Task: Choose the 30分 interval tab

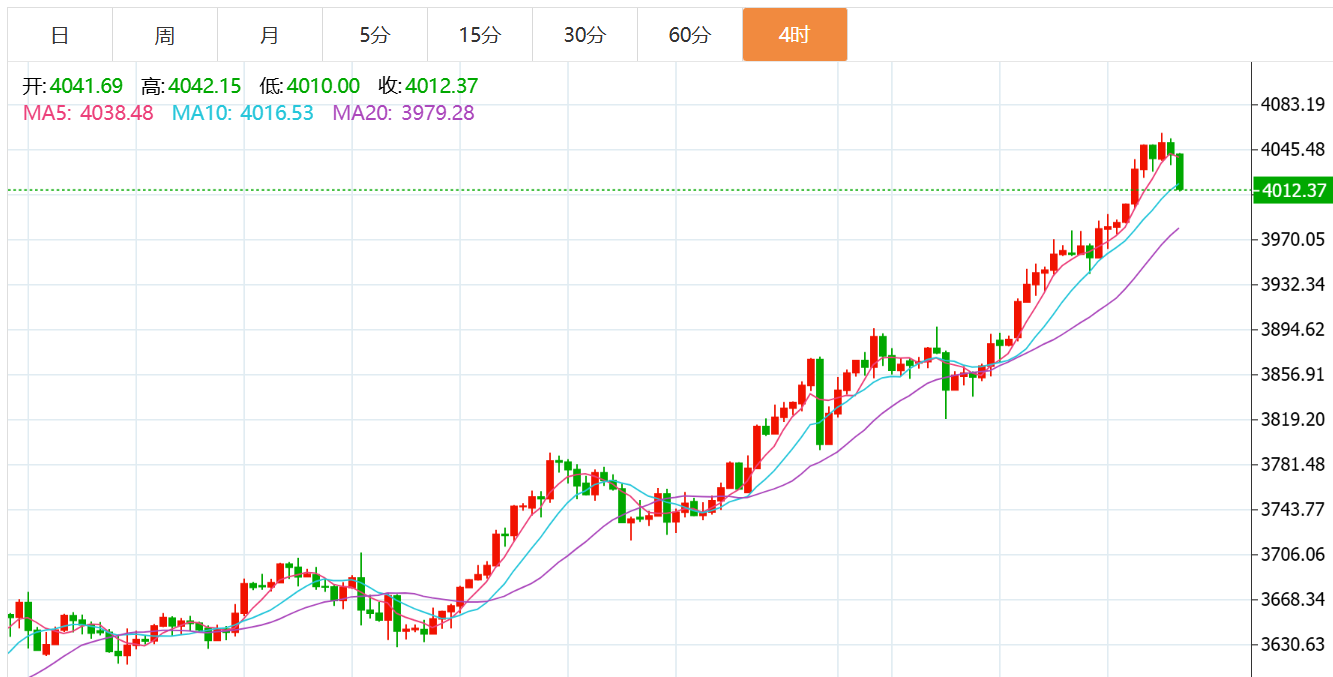Action: (585, 35)
